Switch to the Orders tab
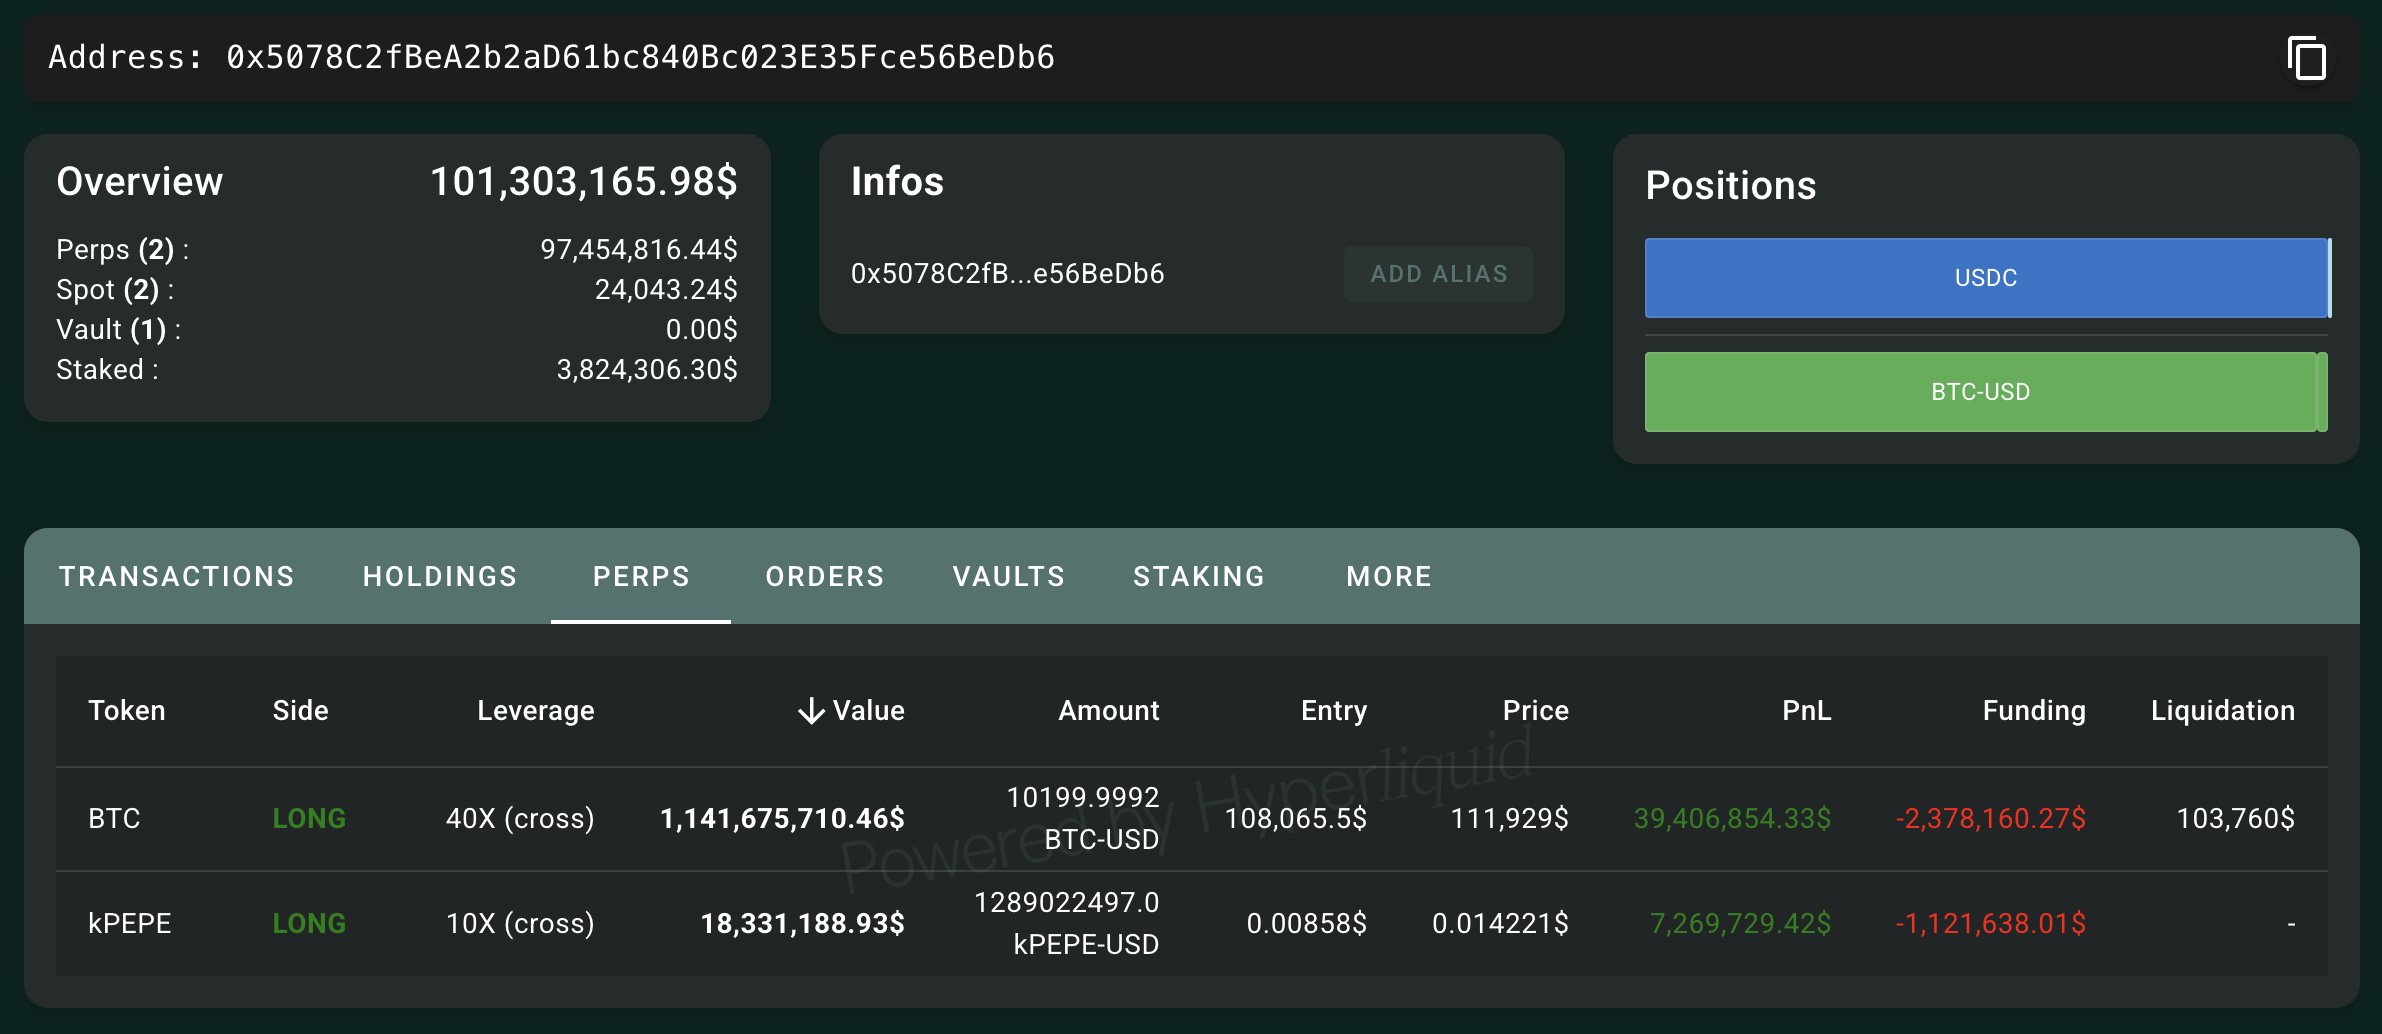Image resolution: width=2382 pixels, height=1034 pixels. pyautogui.click(x=824, y=576)
